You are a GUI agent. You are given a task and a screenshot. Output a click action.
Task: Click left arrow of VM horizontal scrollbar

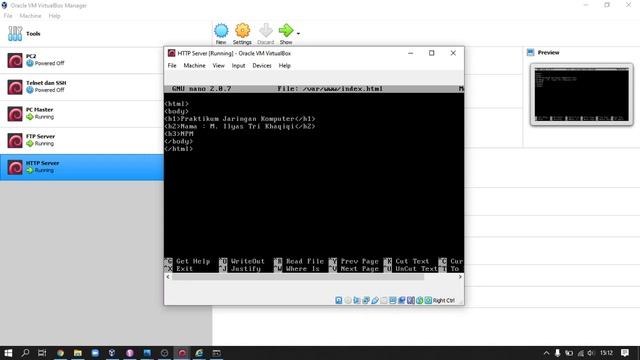[168, 277]
